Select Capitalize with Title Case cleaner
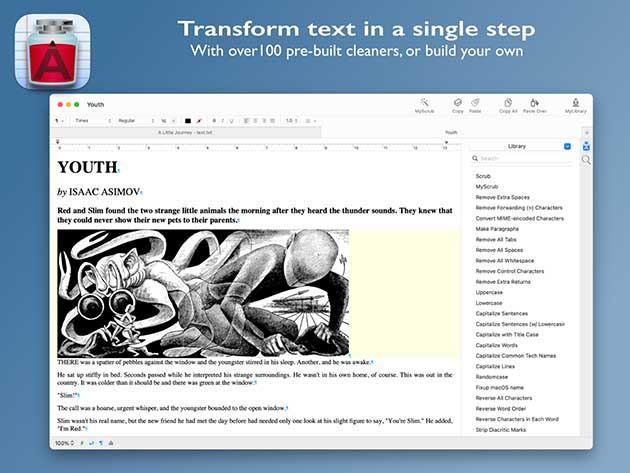 point(507,334)
